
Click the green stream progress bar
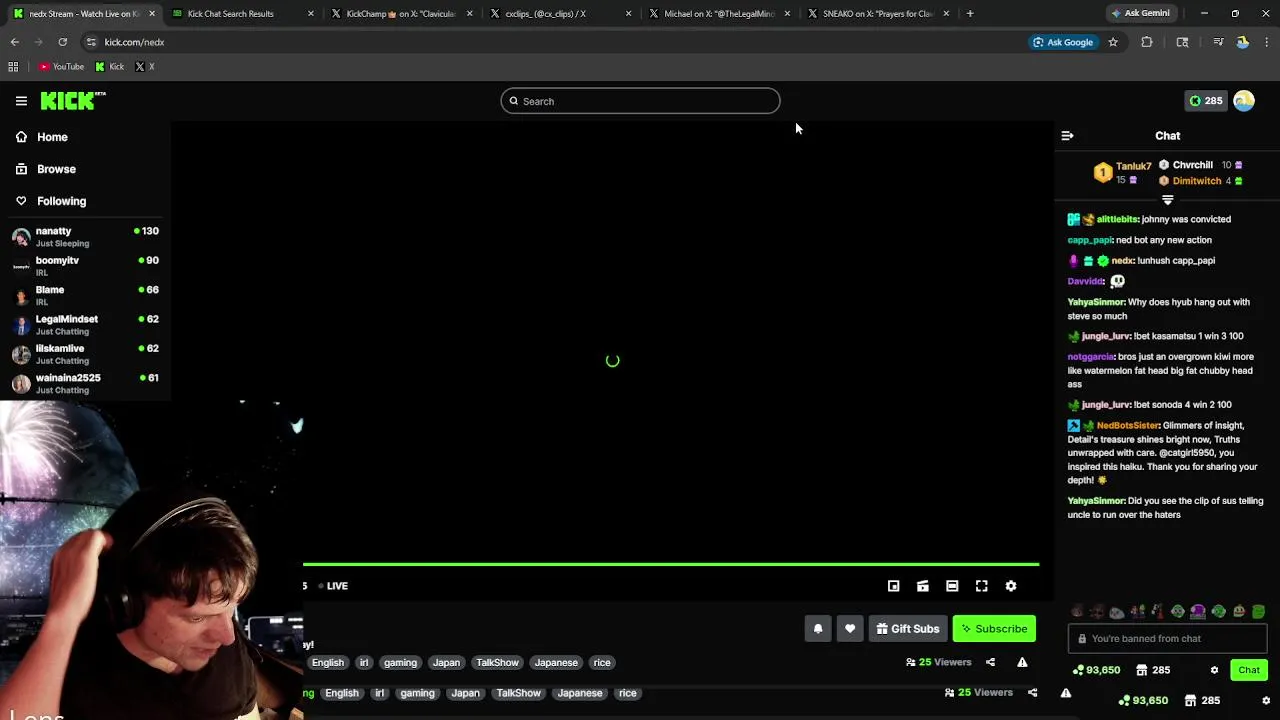671,565
